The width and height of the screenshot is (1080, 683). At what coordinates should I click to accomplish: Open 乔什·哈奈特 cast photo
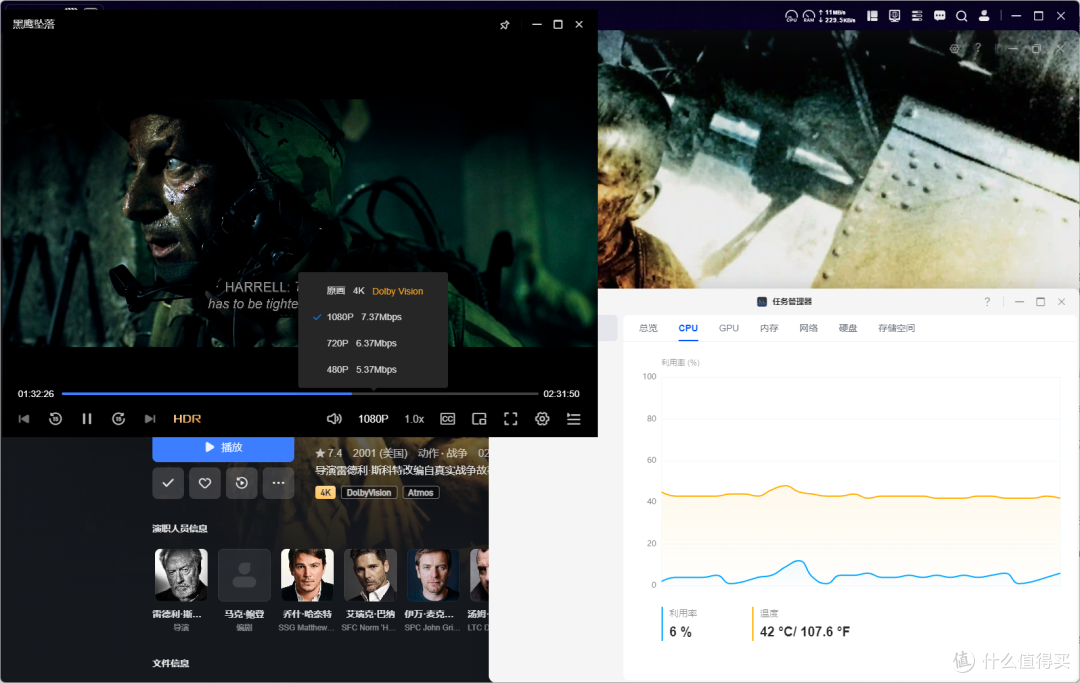point(307,575)
